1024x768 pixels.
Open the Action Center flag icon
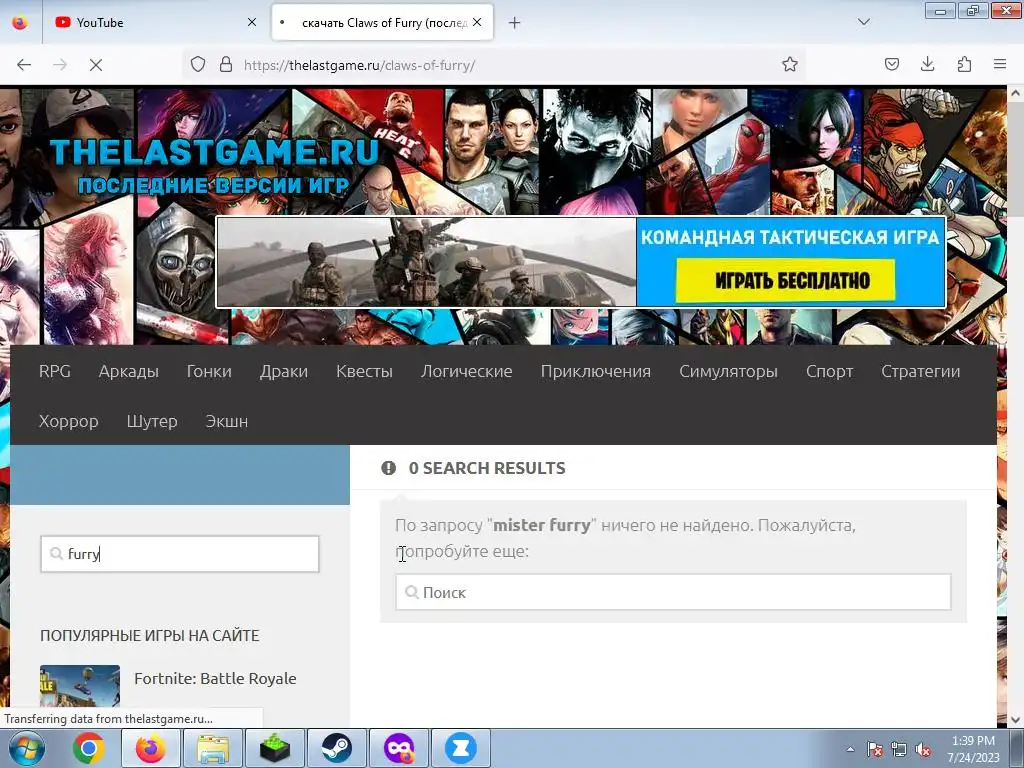click(874, 749)
